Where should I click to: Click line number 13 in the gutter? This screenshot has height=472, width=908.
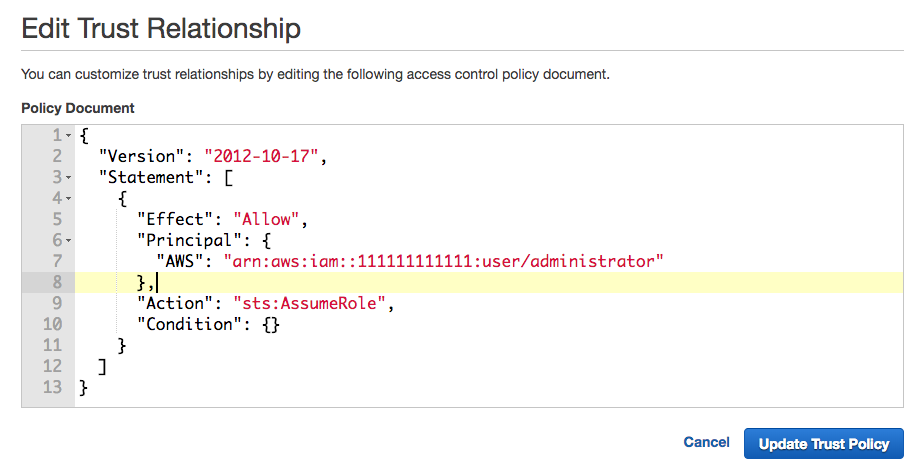pyautogui.click(x=52, y=387)
